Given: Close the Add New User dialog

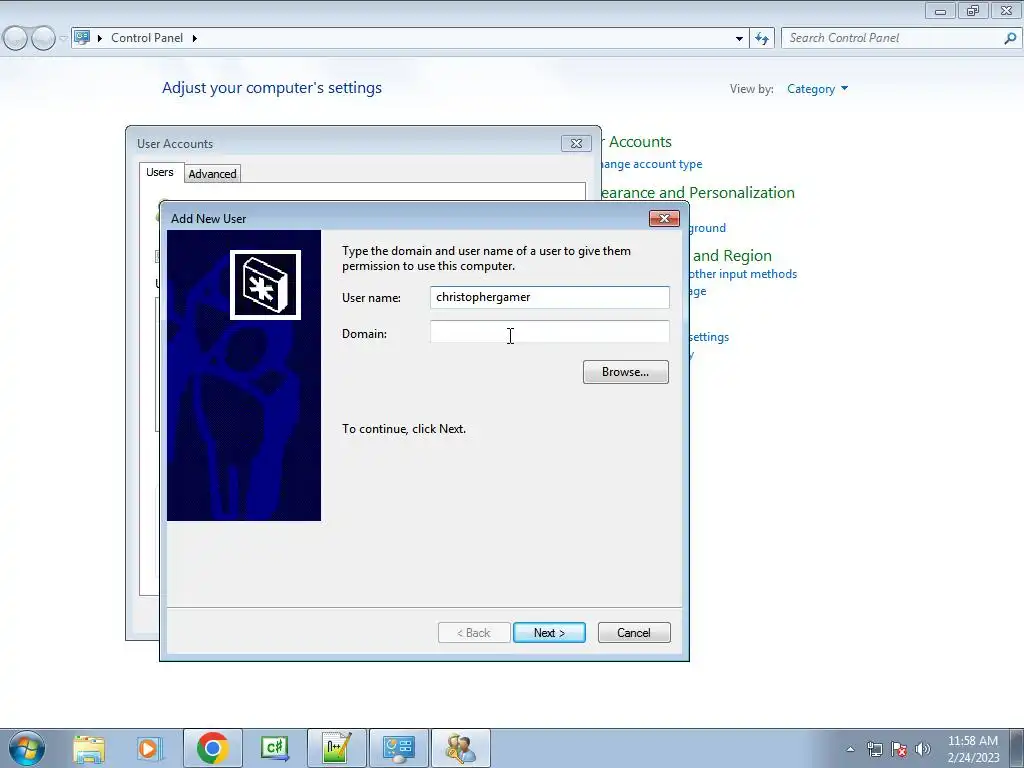Looking at the screenshot, I should (x=664, y=218).
